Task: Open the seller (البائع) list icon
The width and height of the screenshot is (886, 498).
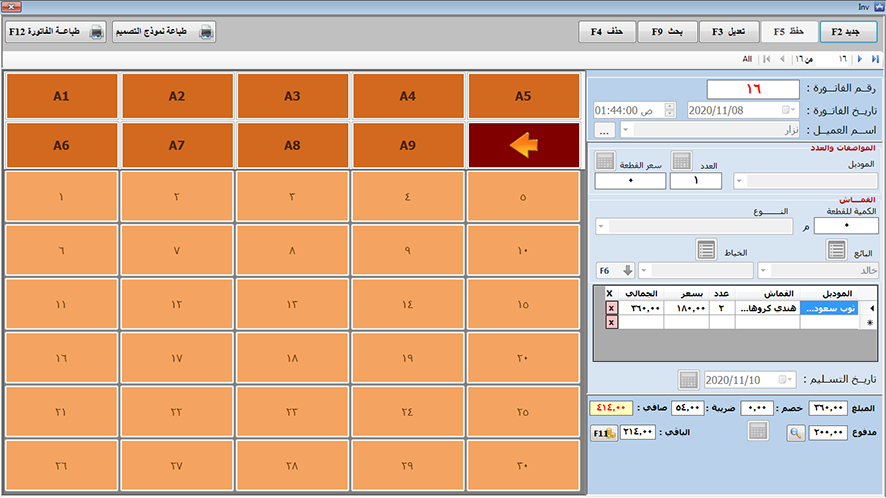Action: (836, 250)
